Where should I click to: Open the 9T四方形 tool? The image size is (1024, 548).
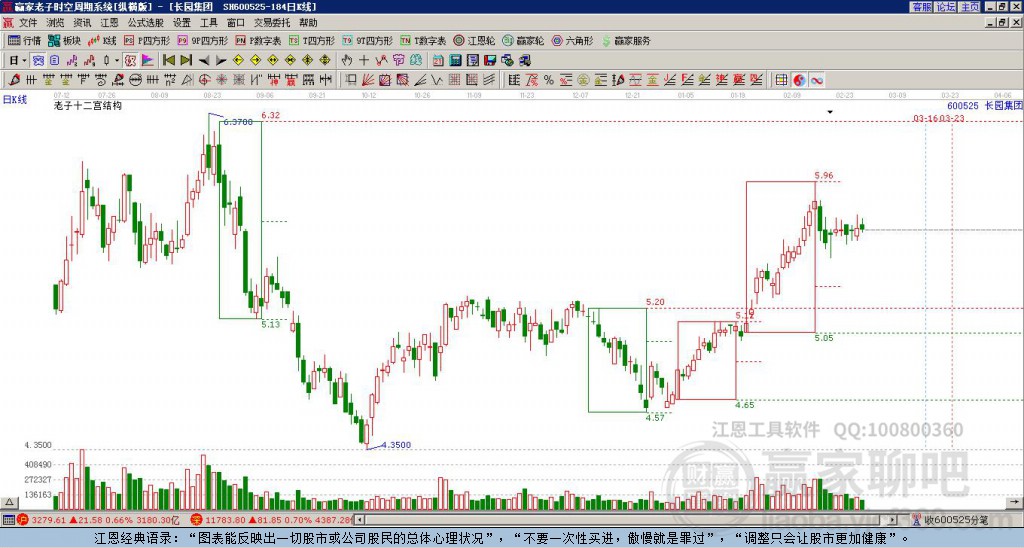click(368, 40)
